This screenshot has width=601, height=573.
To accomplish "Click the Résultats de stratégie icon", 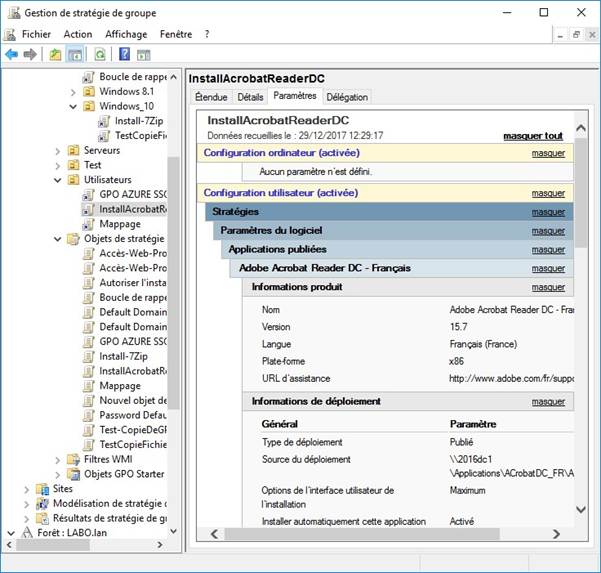I will tap(43, 518).
